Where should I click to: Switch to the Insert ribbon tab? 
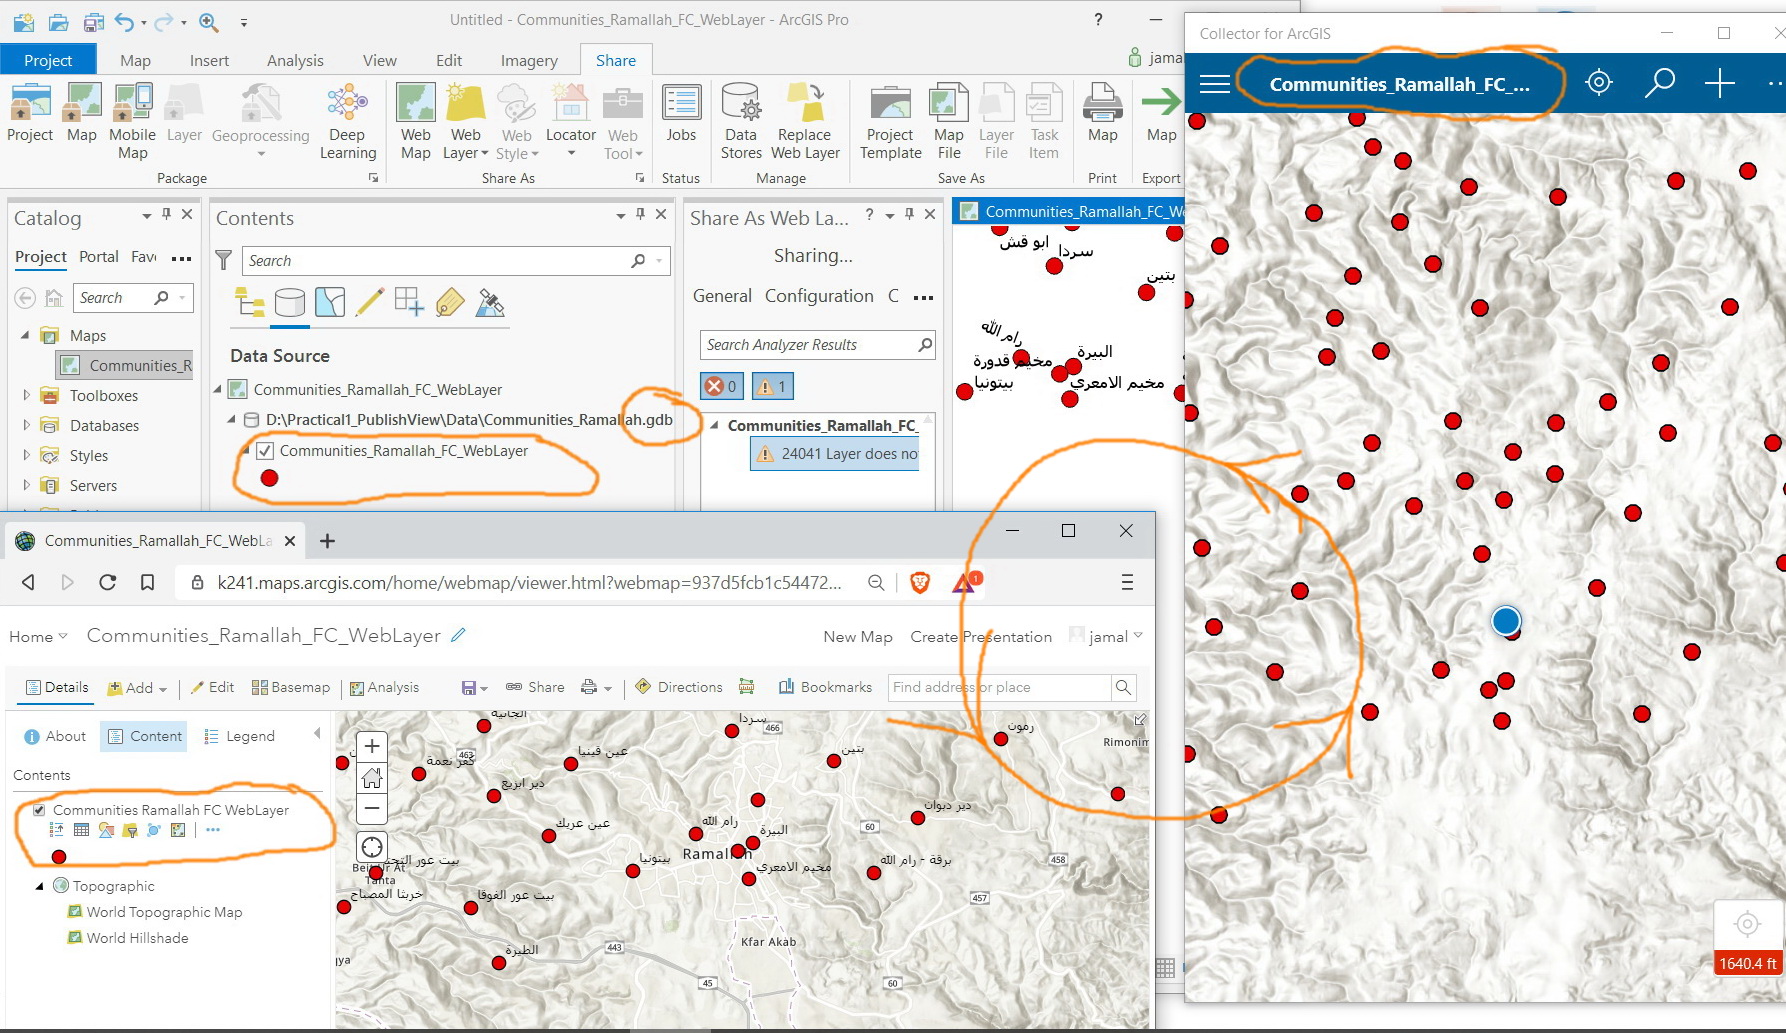(209, 60)
